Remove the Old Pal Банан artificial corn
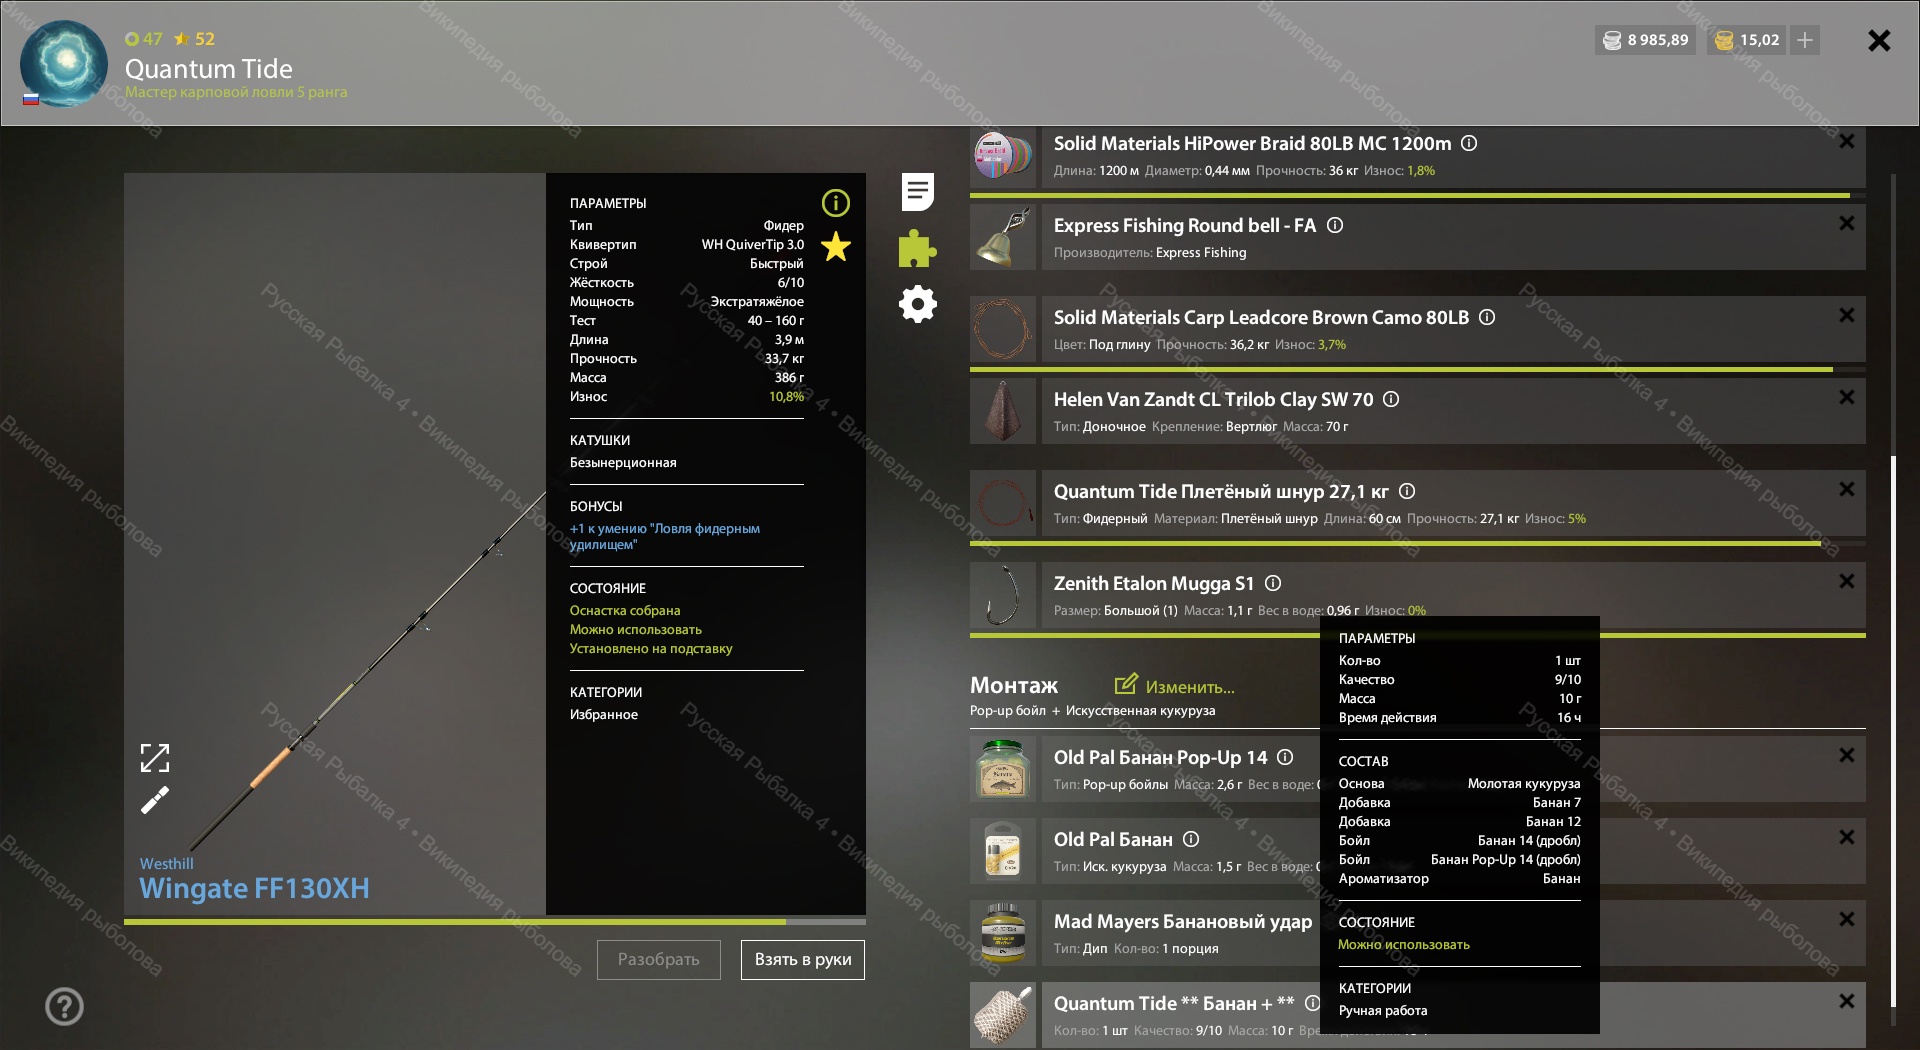The width and height of the screenshot is (1920, 1050). tap(1847, 838)
